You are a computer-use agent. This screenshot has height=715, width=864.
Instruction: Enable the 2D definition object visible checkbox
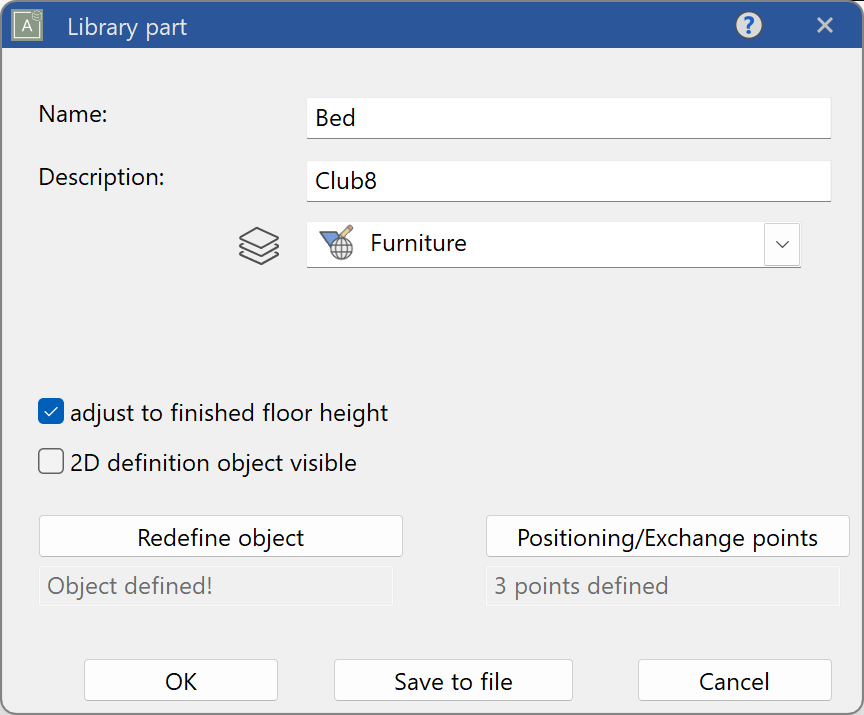pyautogui.click(x=50, y=461)
